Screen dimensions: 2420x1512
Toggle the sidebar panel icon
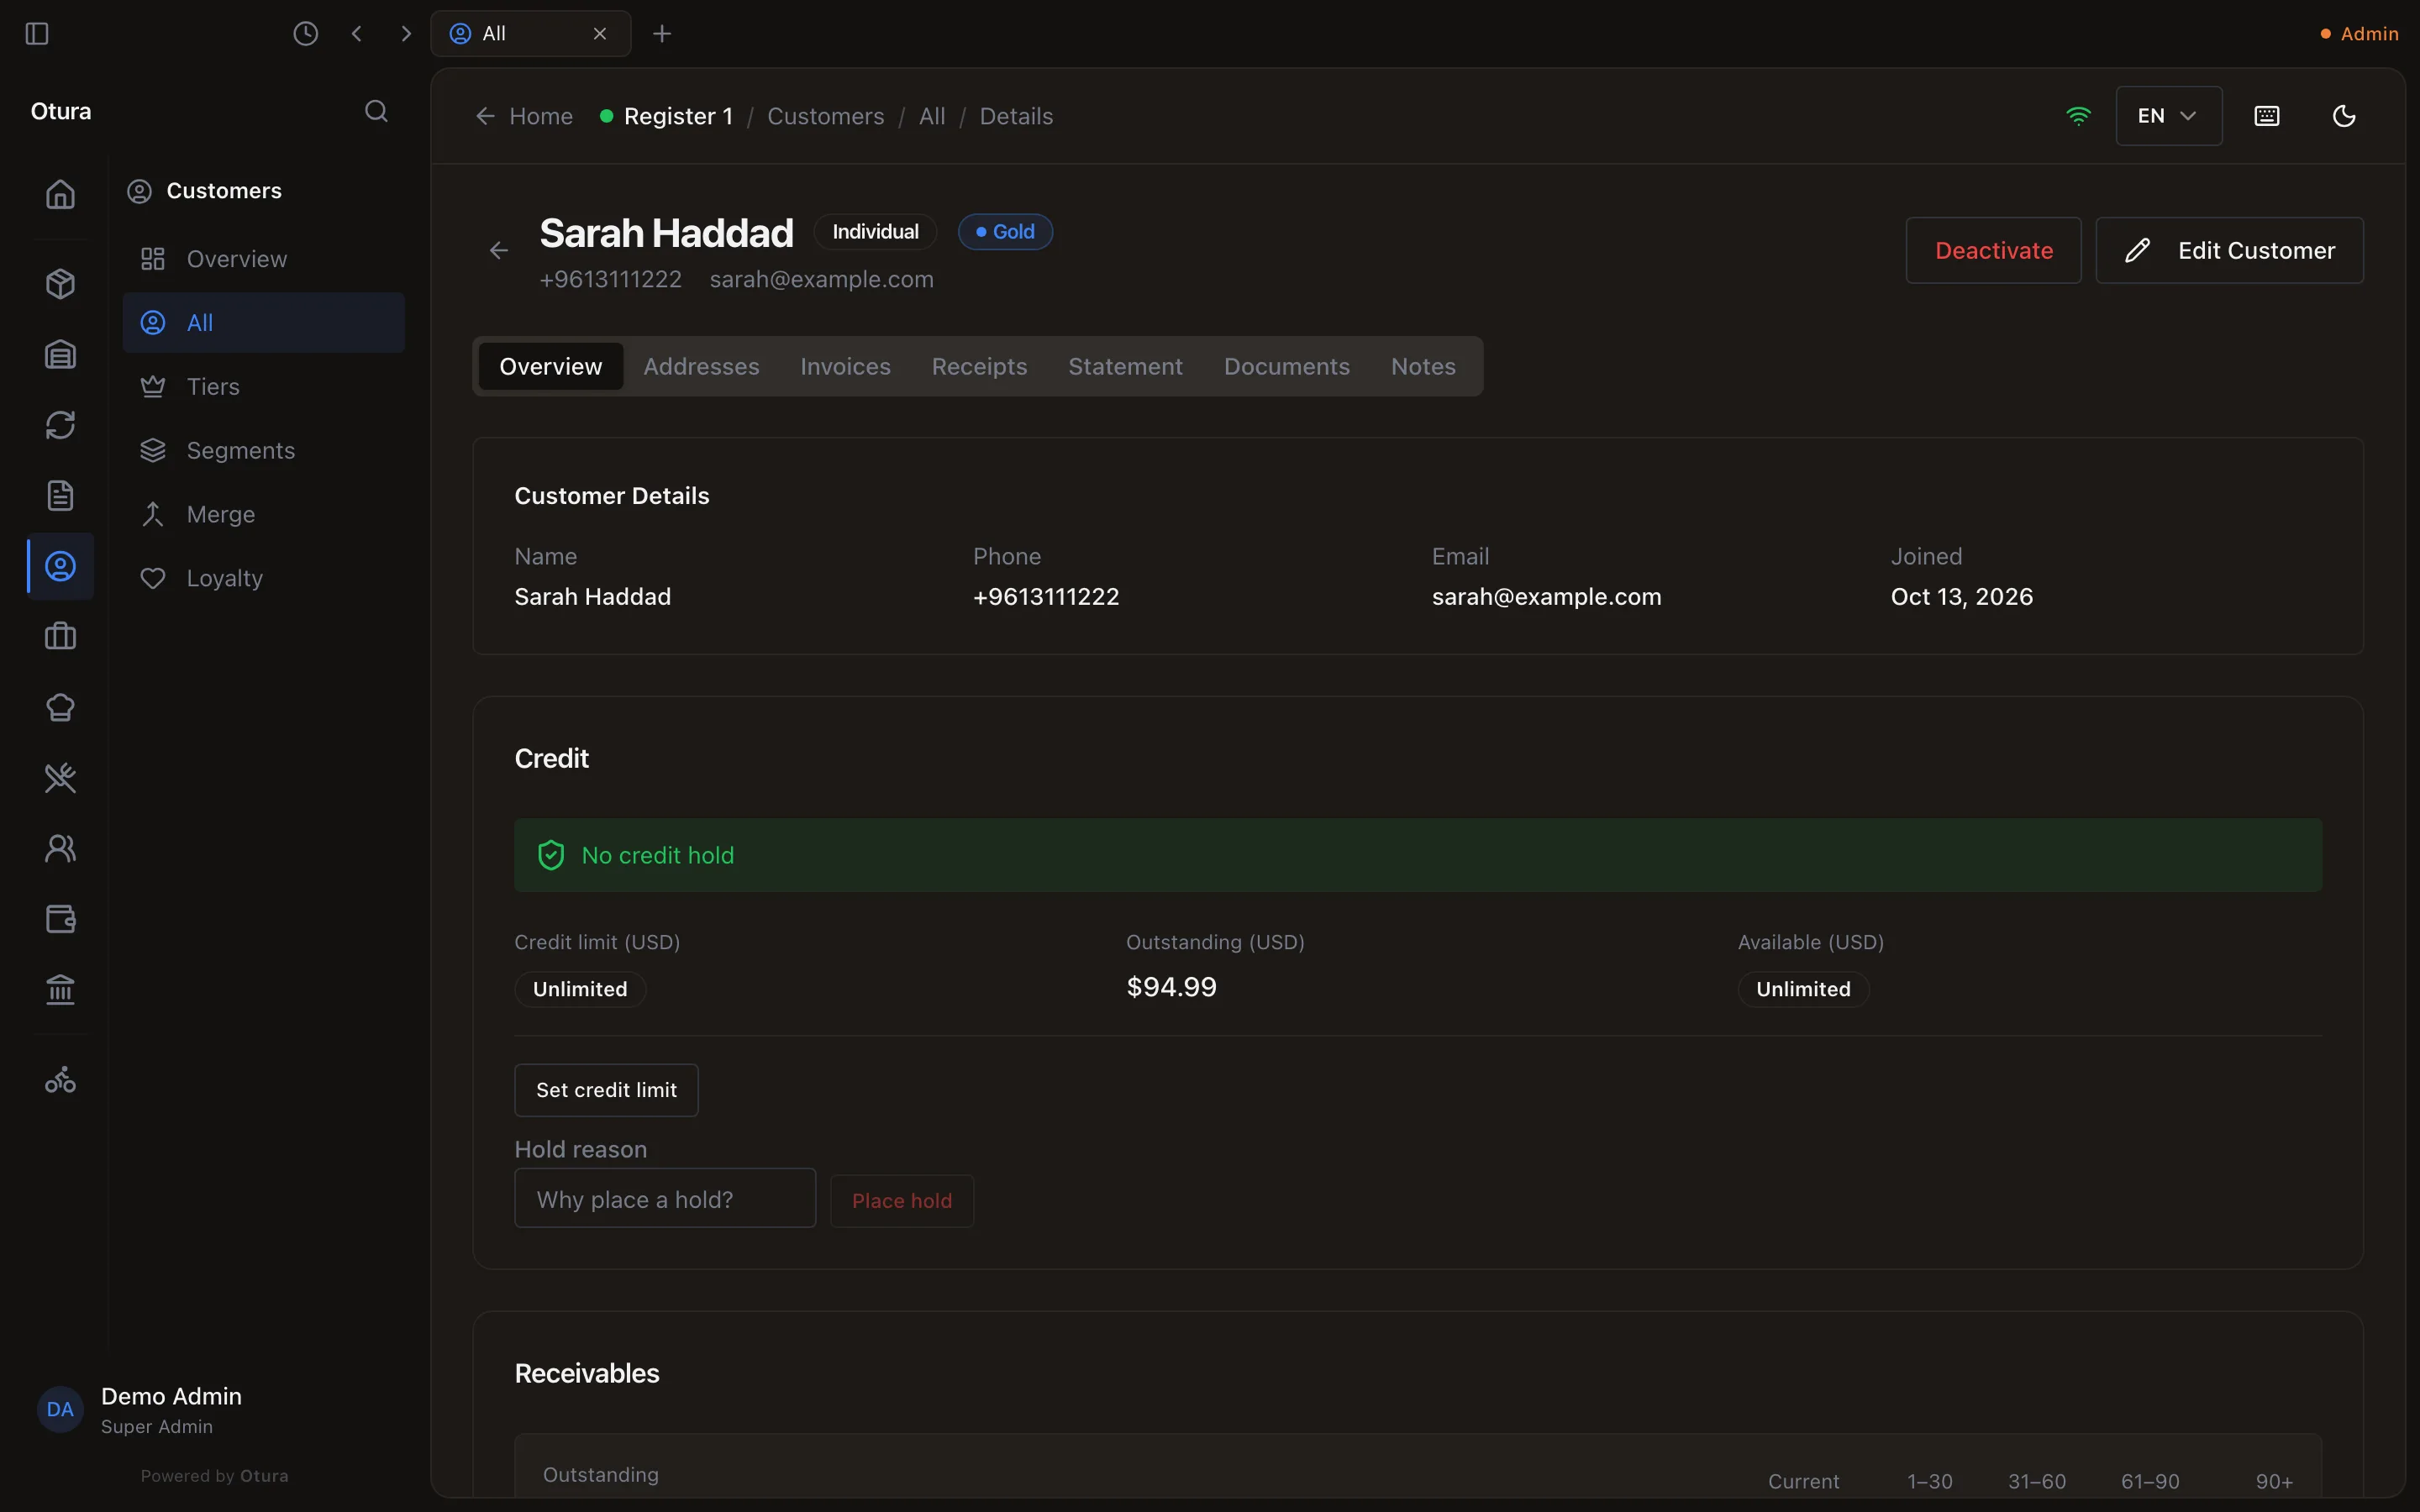pyautogui.click(x=37, y=33)
